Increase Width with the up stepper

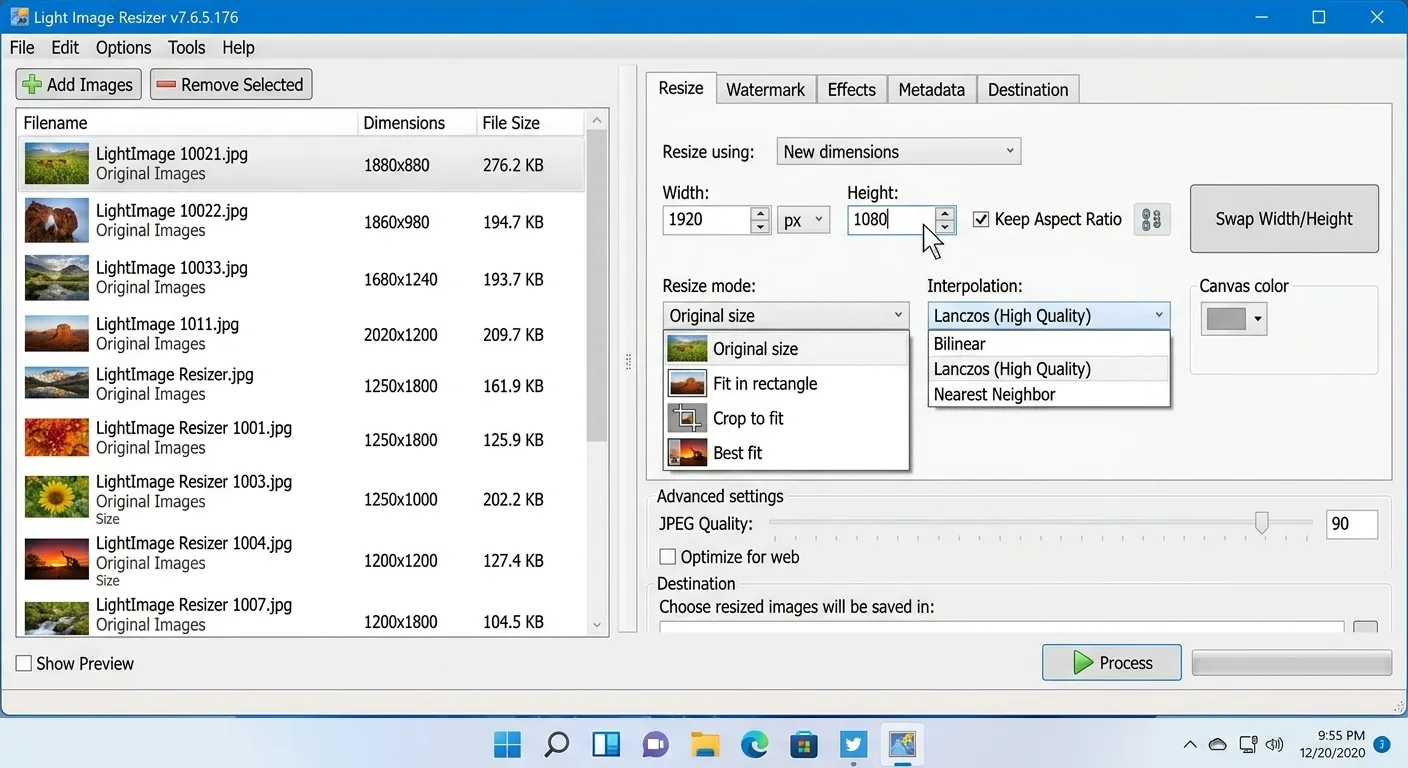click(x=761, y=213)
